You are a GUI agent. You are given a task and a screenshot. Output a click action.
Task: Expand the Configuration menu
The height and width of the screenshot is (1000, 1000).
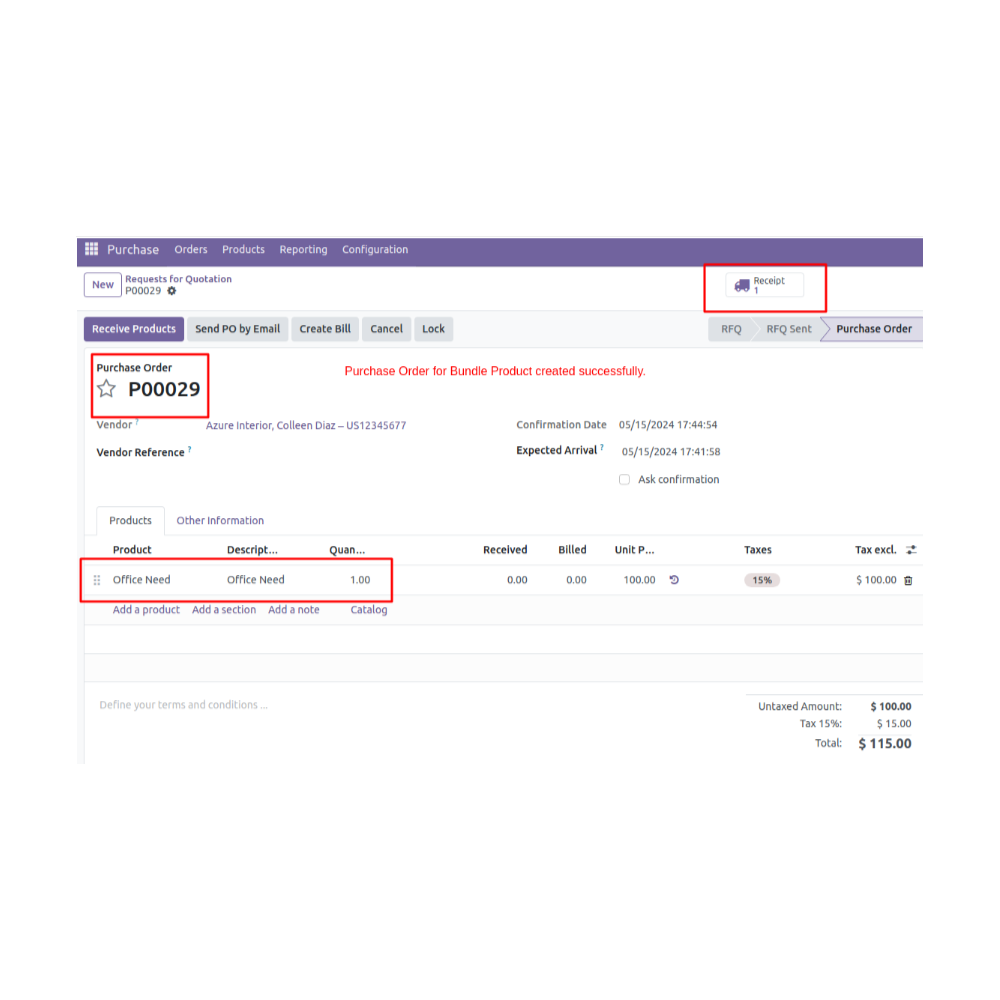[375, 250]
